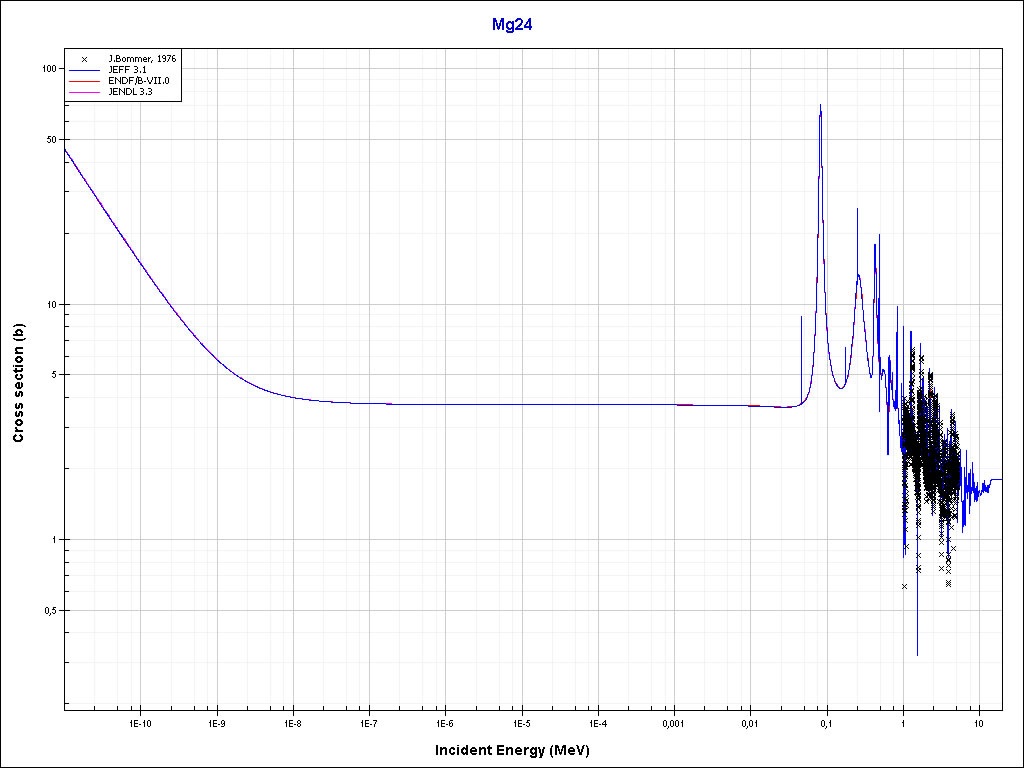Screen dimensions: 1024x768
Task: Click the J.Bommer, 1976 legend entry
Action: [x=142, y=59]
